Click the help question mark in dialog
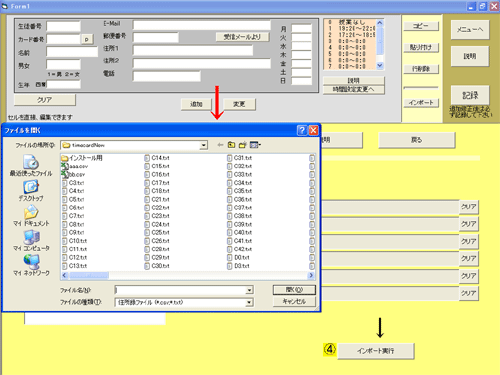This screenshot has height=375, width=500. (x=302, y=130)
